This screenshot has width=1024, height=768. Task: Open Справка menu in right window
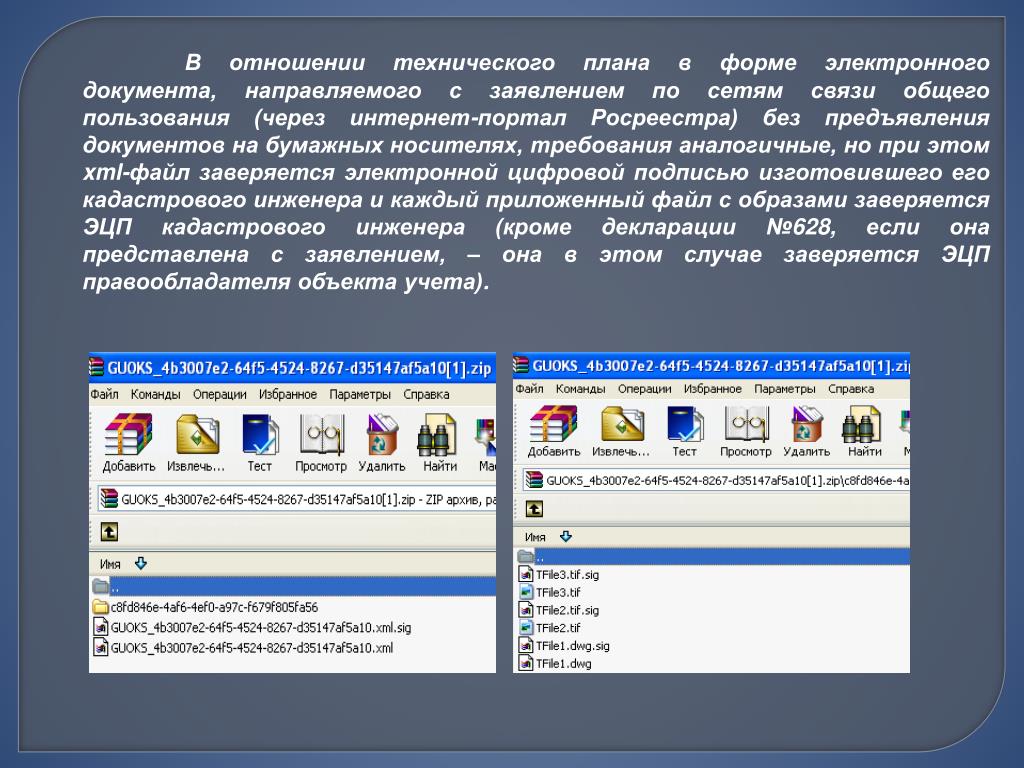coord(851,389)
